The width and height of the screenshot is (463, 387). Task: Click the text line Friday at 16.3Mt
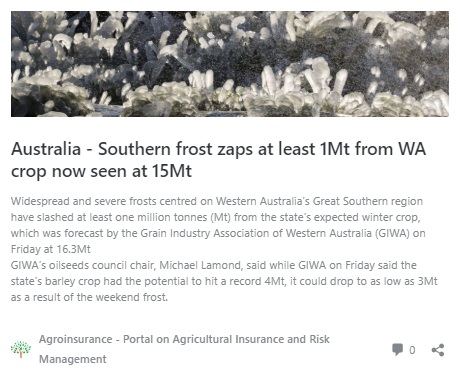[51, 249]
